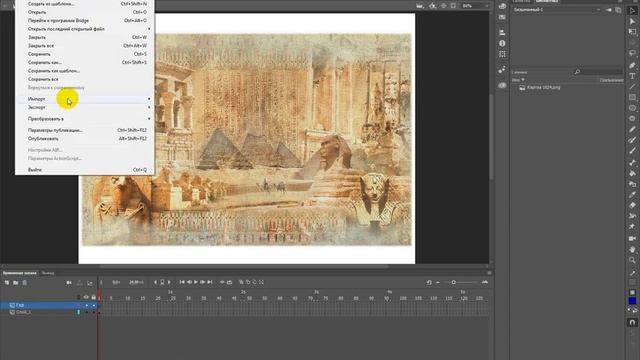The height and width of the screenshot is (360, 640).
Task: Toggle Snap to Objects magnet
Action: click(632, 322)
